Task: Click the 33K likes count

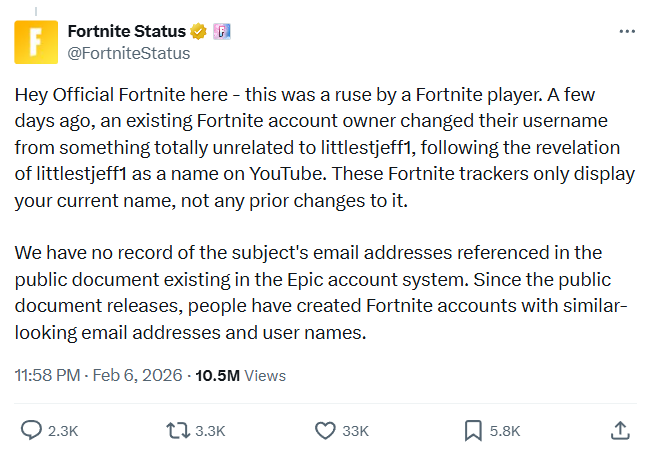Action: tap(355, 431)
